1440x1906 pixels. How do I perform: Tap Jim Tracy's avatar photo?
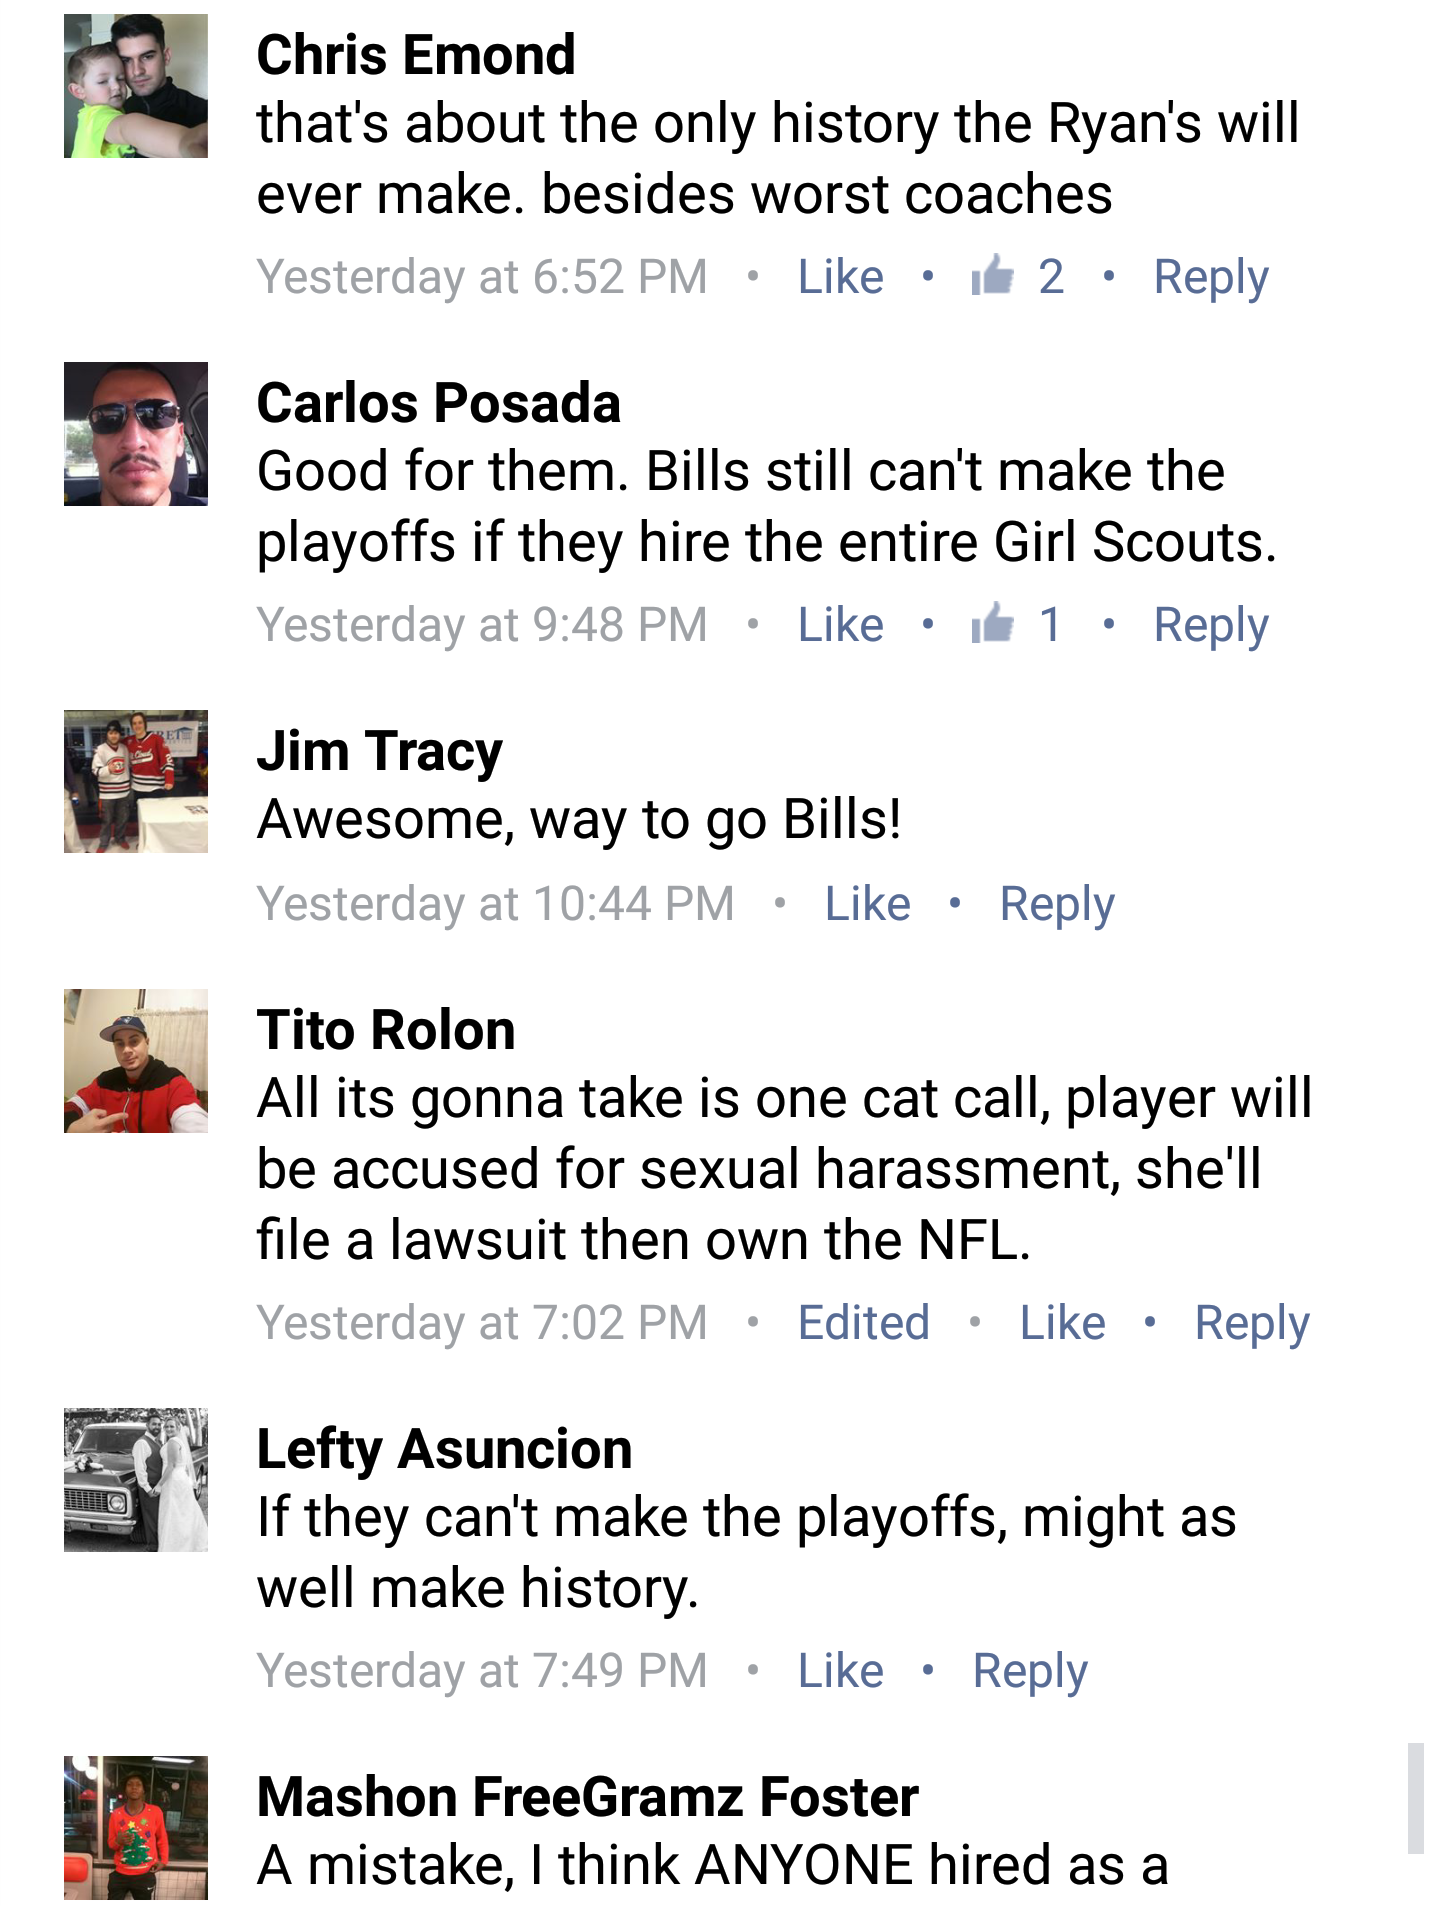tap(136, 781)
